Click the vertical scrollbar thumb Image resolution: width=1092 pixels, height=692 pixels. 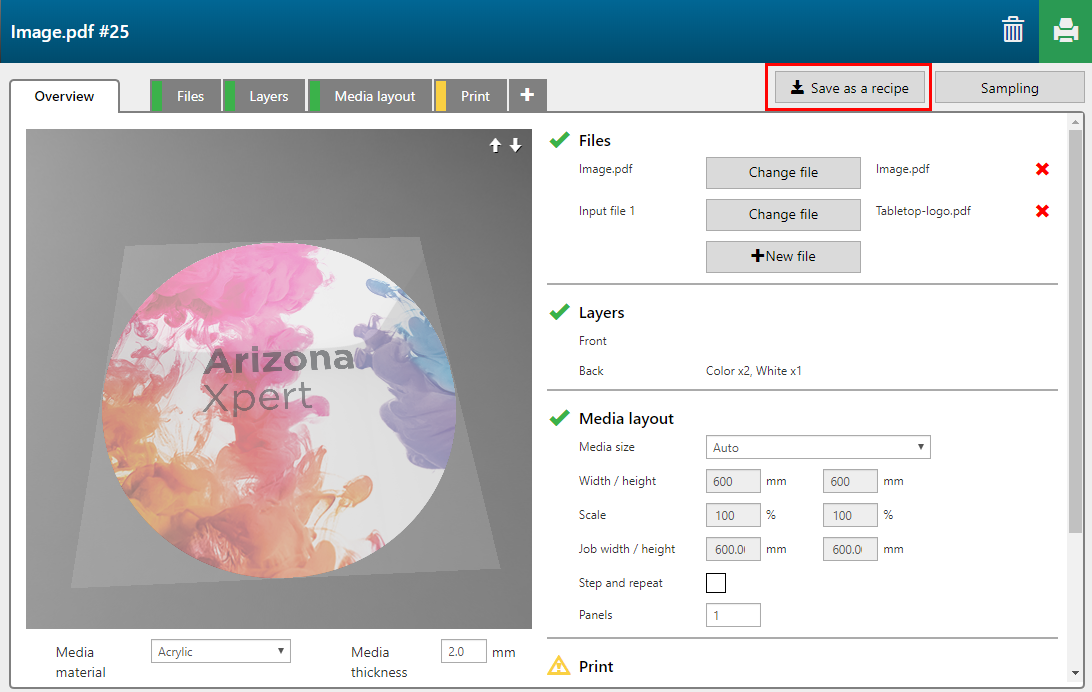[x=1075, y=331]
